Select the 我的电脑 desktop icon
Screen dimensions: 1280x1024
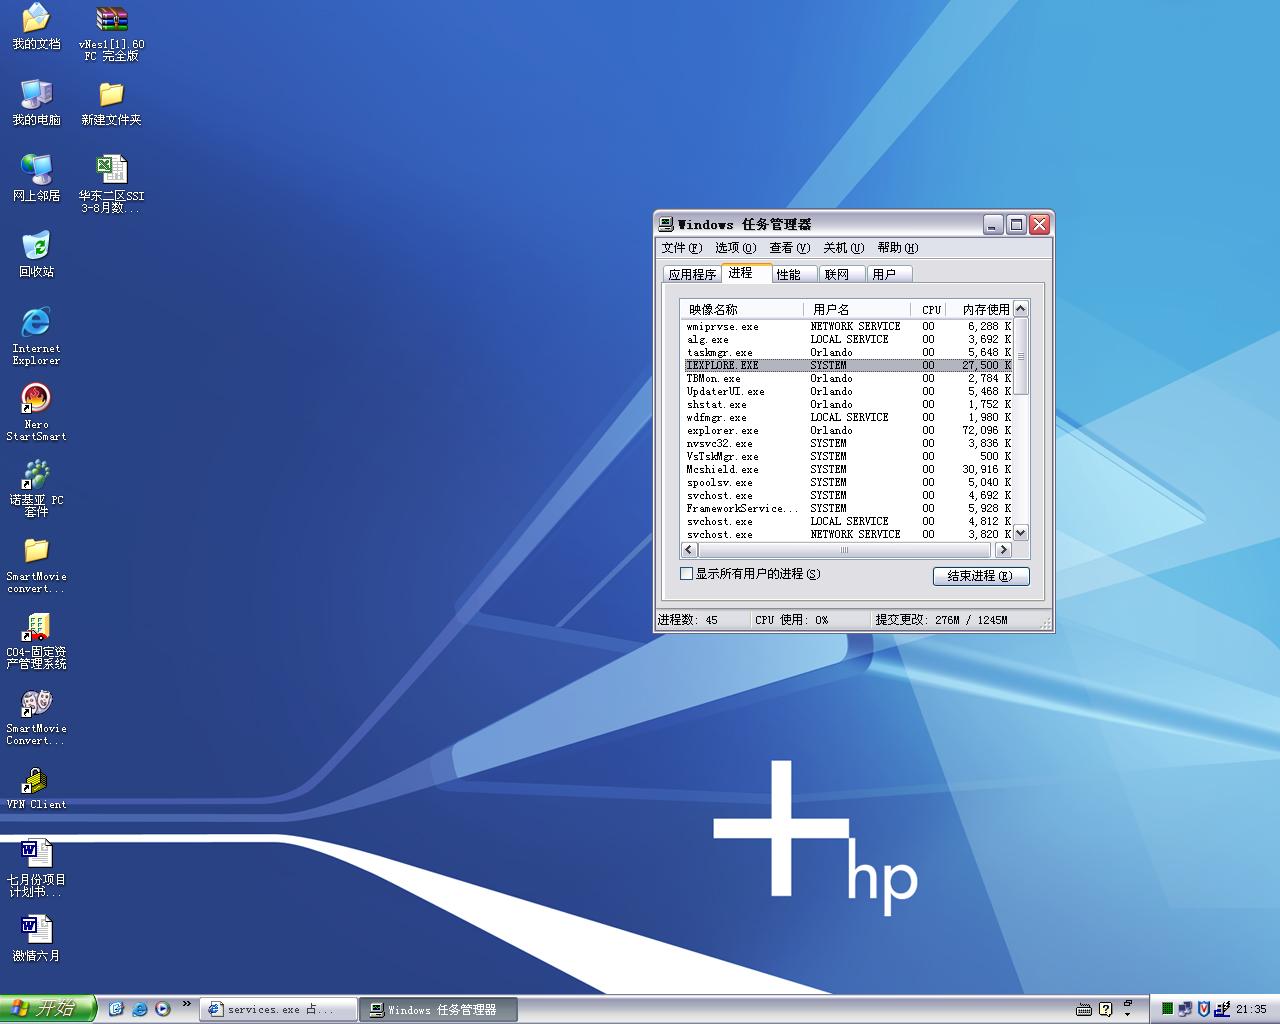pos(36,95)
